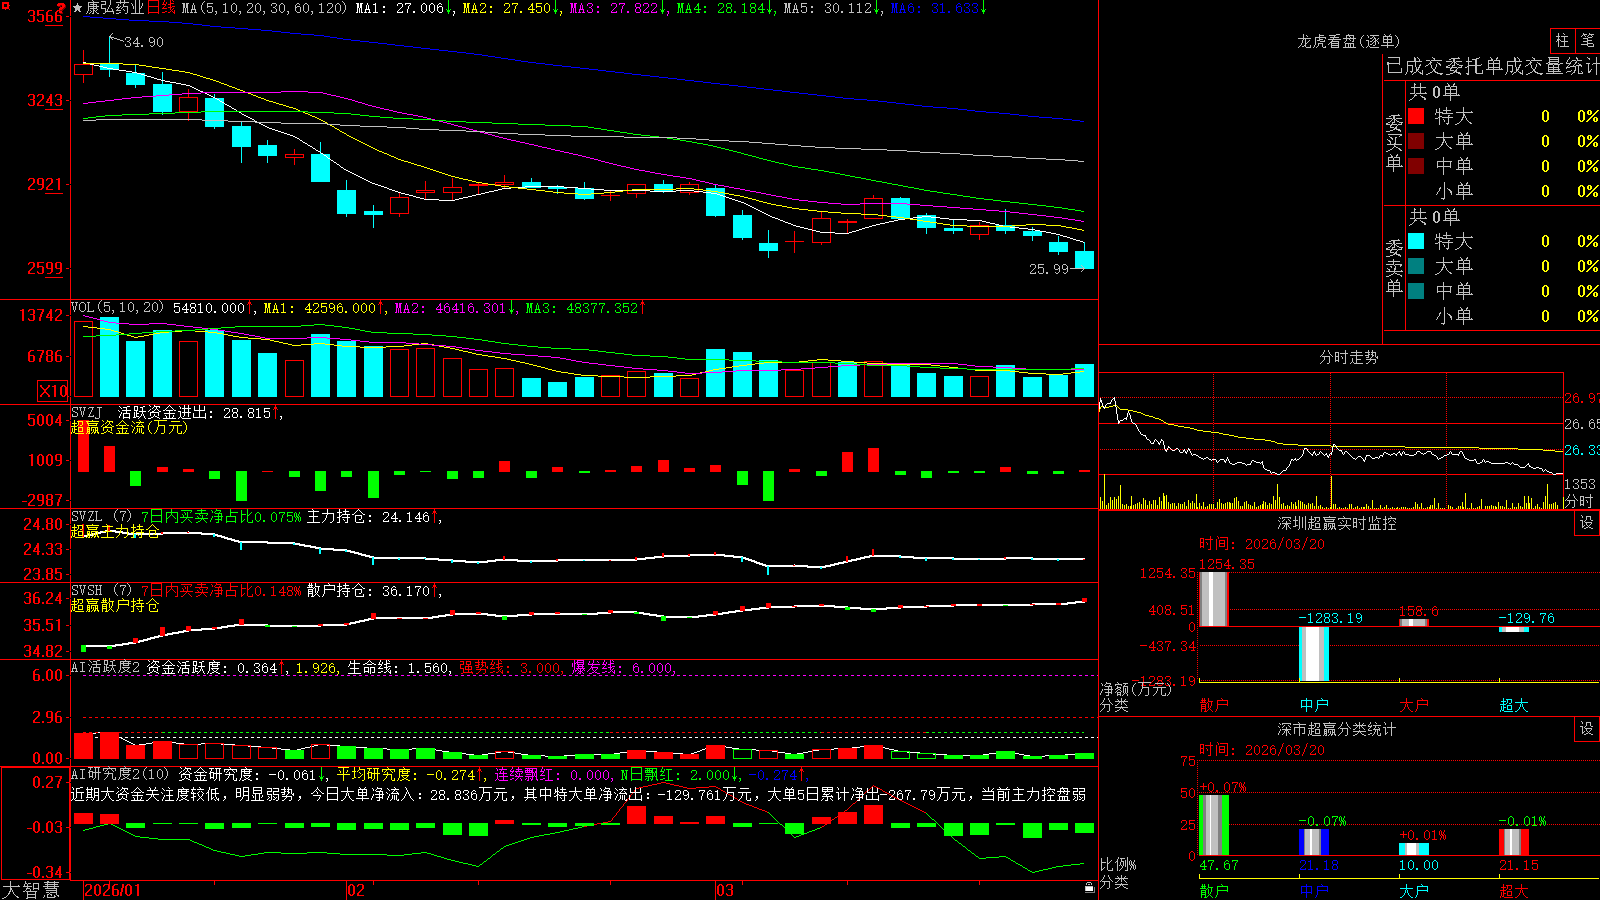Click the 委买单 vertical label
Screen dimensions: 1600x900
pyautogui.click(x=1394, y=142)
